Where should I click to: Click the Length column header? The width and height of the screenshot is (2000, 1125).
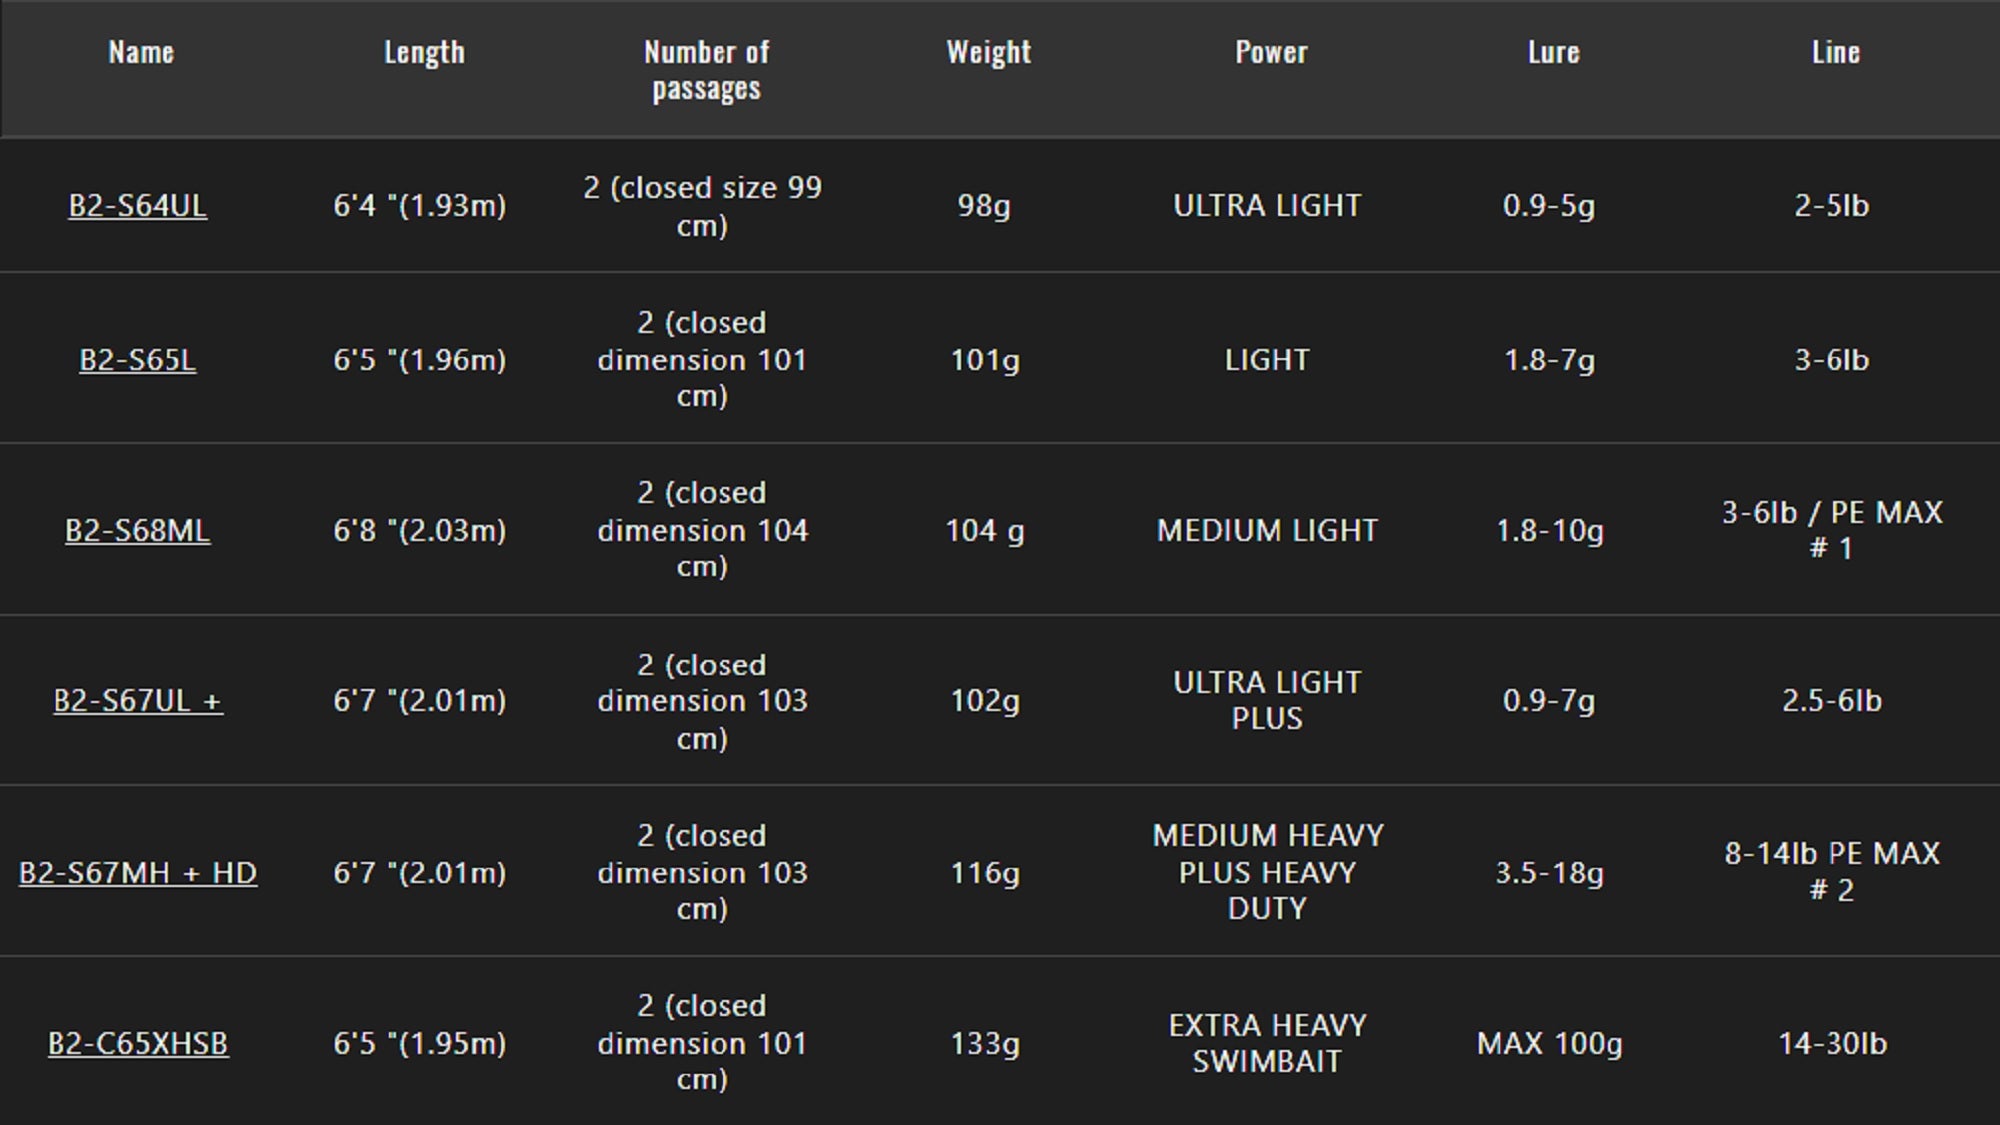424,52
